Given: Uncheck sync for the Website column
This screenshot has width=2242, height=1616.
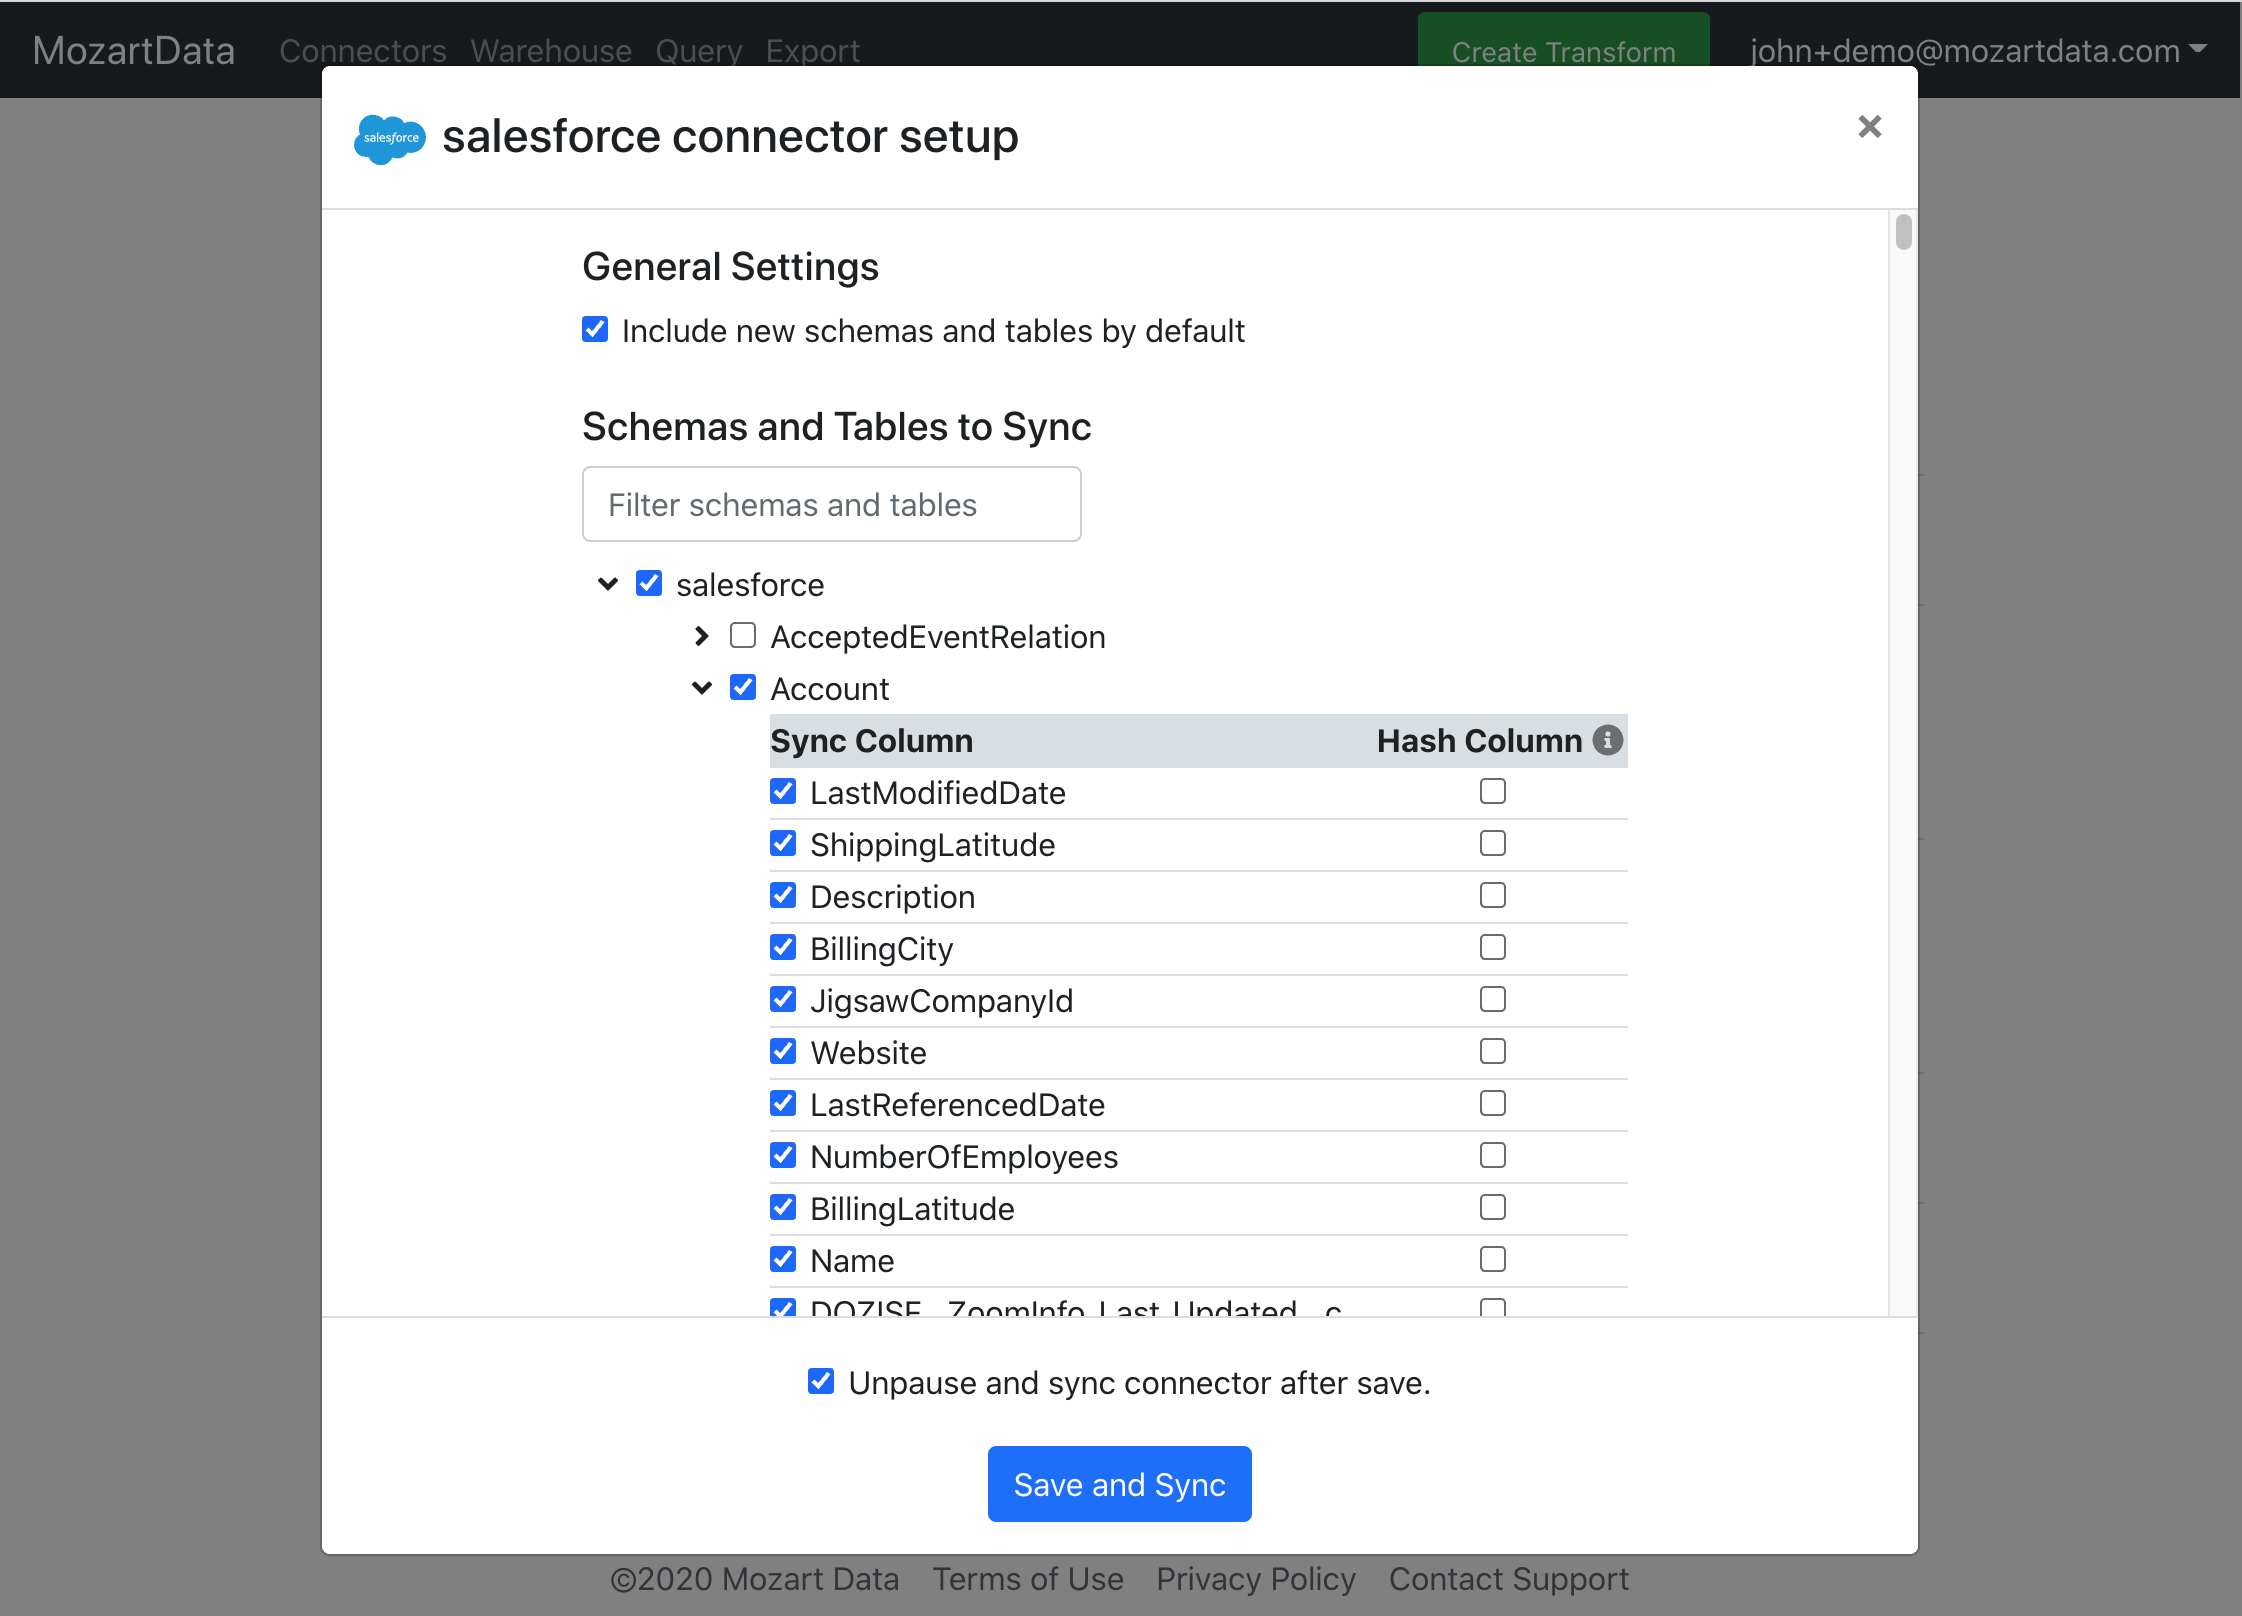Looking at the screenshot, I should pyautogui.click(x=783, y=1051).
